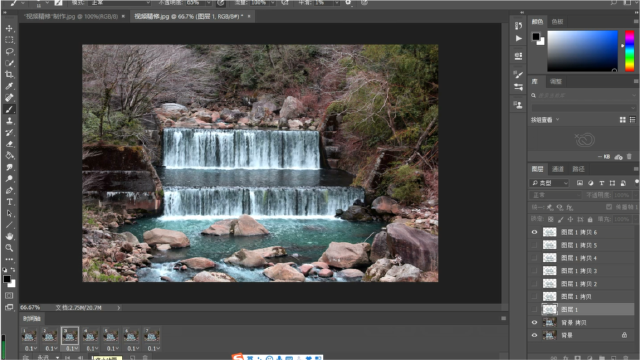
Task: Select the Clone Stamp tool
Action: [x=9, y=121]
